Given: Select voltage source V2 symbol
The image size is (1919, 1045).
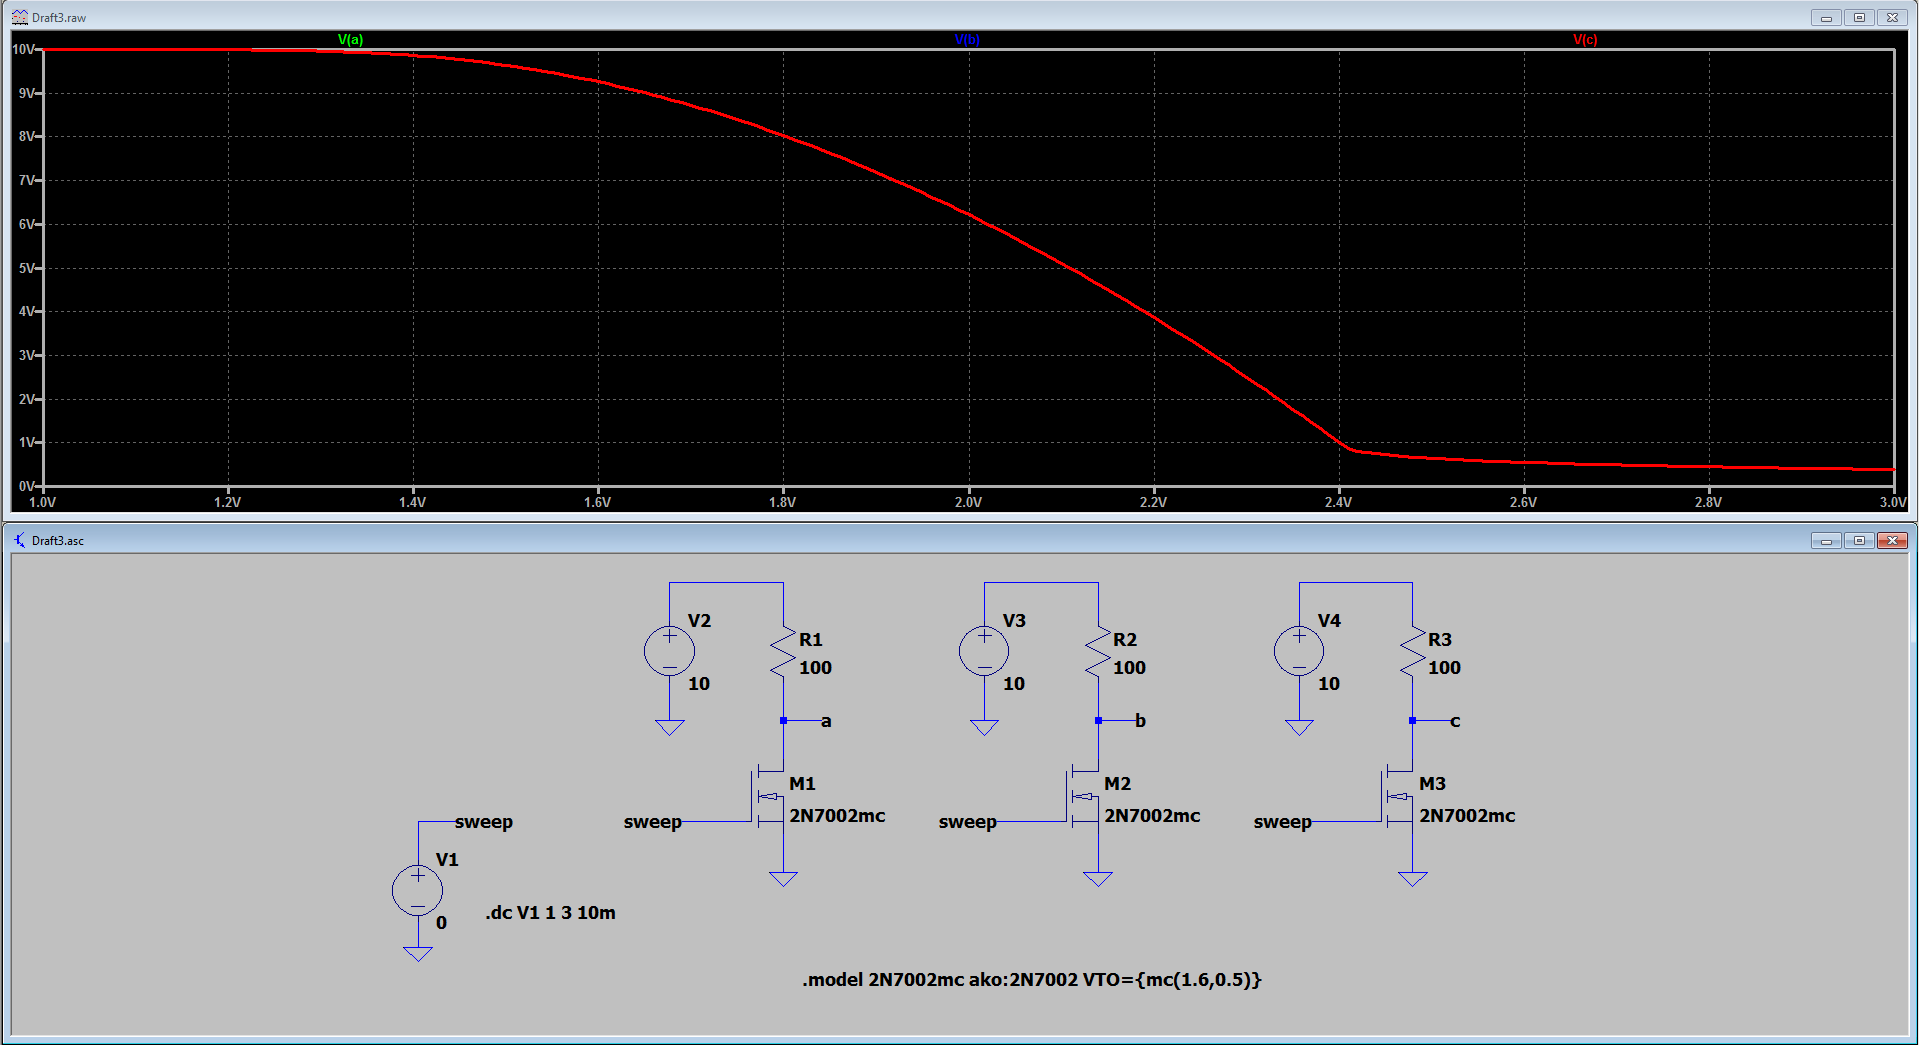Looking at the screenshot, I should pos(670,651).
